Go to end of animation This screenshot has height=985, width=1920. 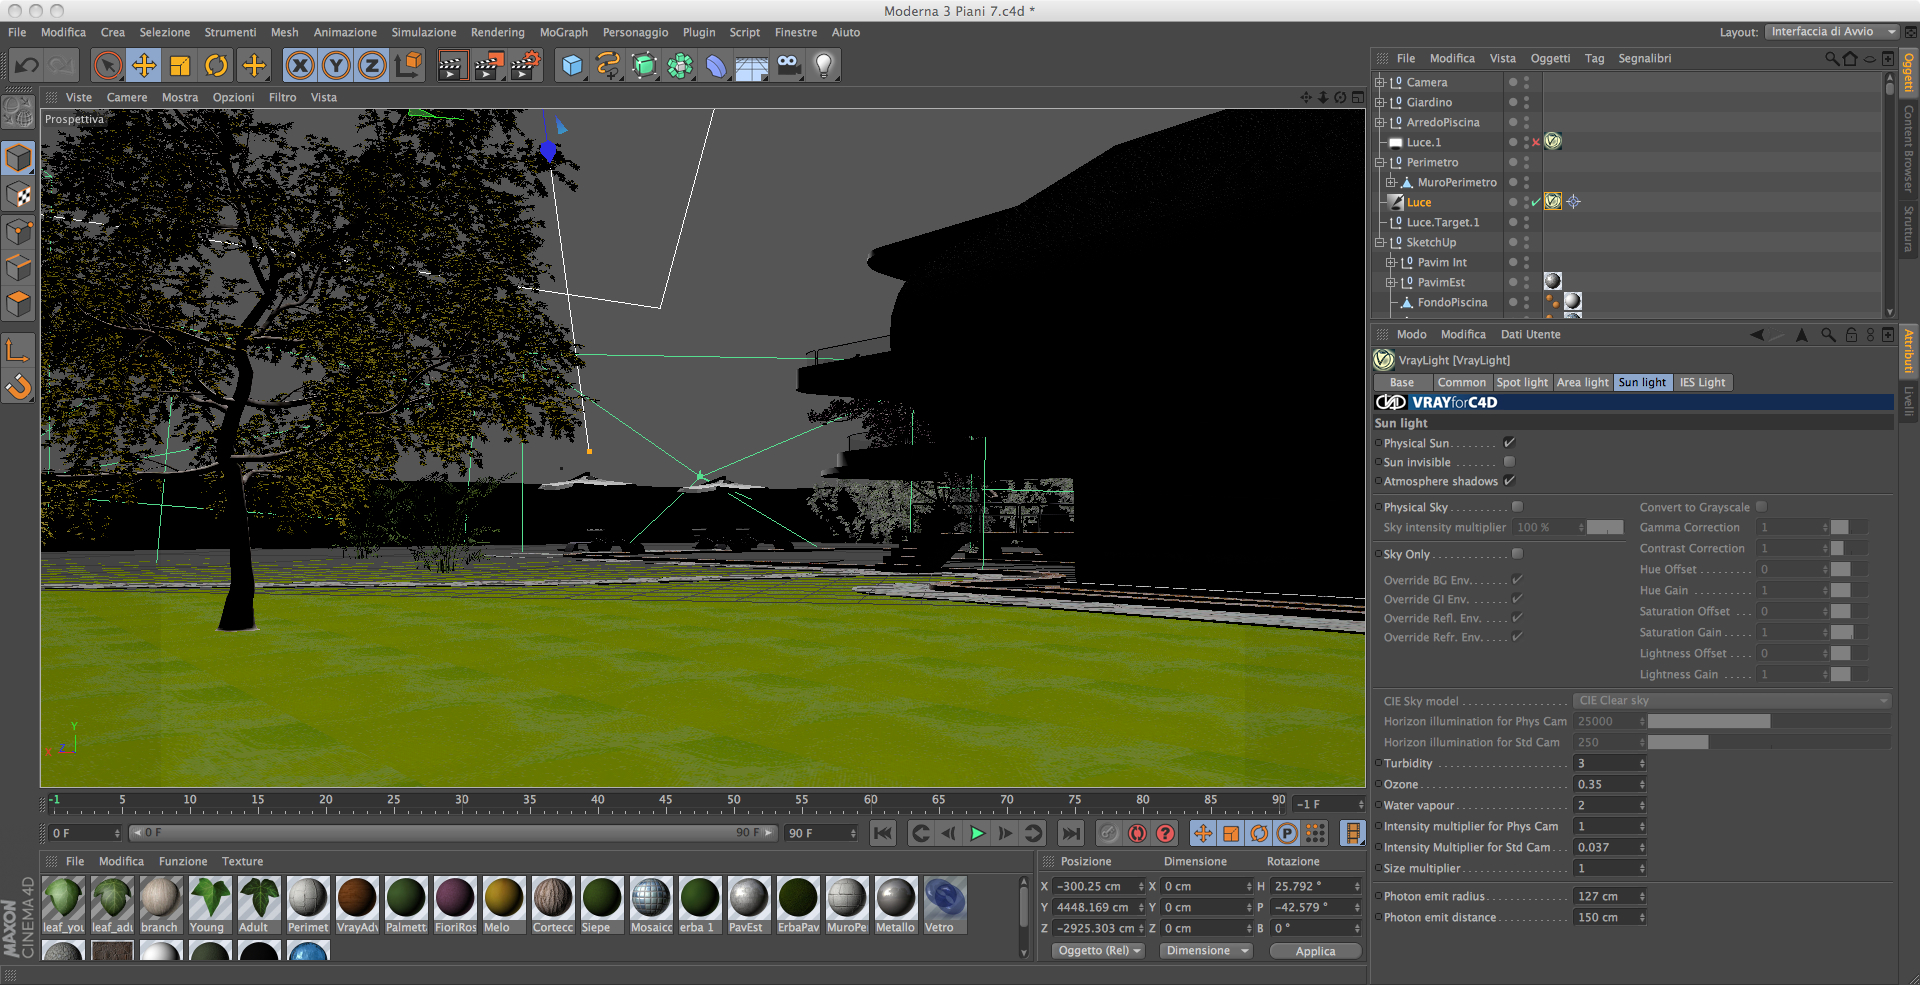[1071, 833]
